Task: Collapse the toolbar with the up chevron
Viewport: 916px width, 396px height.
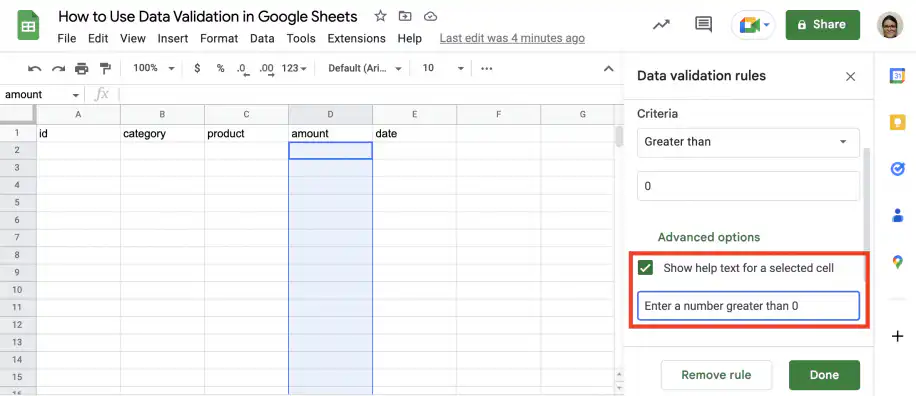Action: [608, 68]
